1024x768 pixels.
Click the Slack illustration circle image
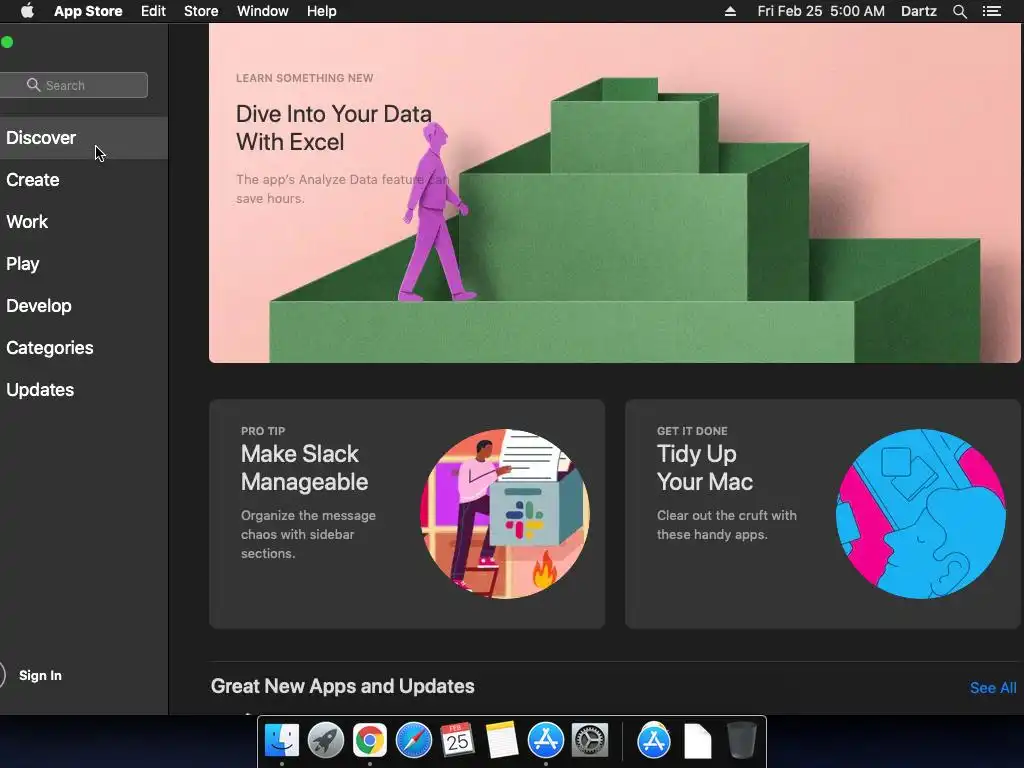[505, 513]
